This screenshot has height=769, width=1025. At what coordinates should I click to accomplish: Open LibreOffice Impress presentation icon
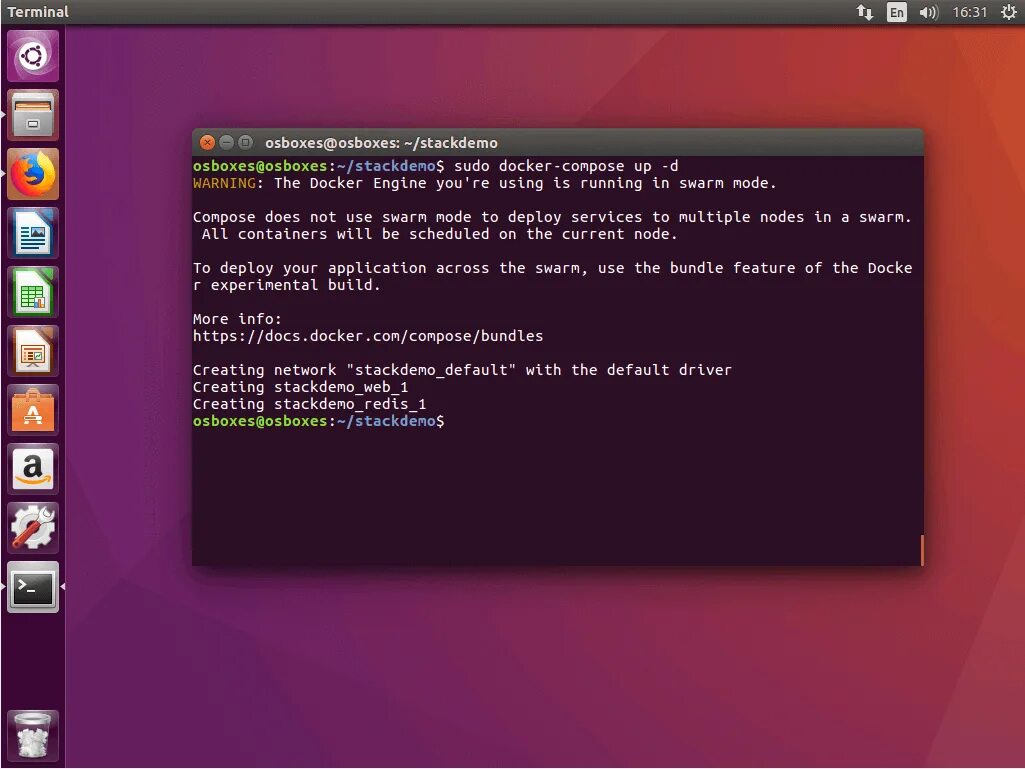pyautogui.click(x=33, y=351)
